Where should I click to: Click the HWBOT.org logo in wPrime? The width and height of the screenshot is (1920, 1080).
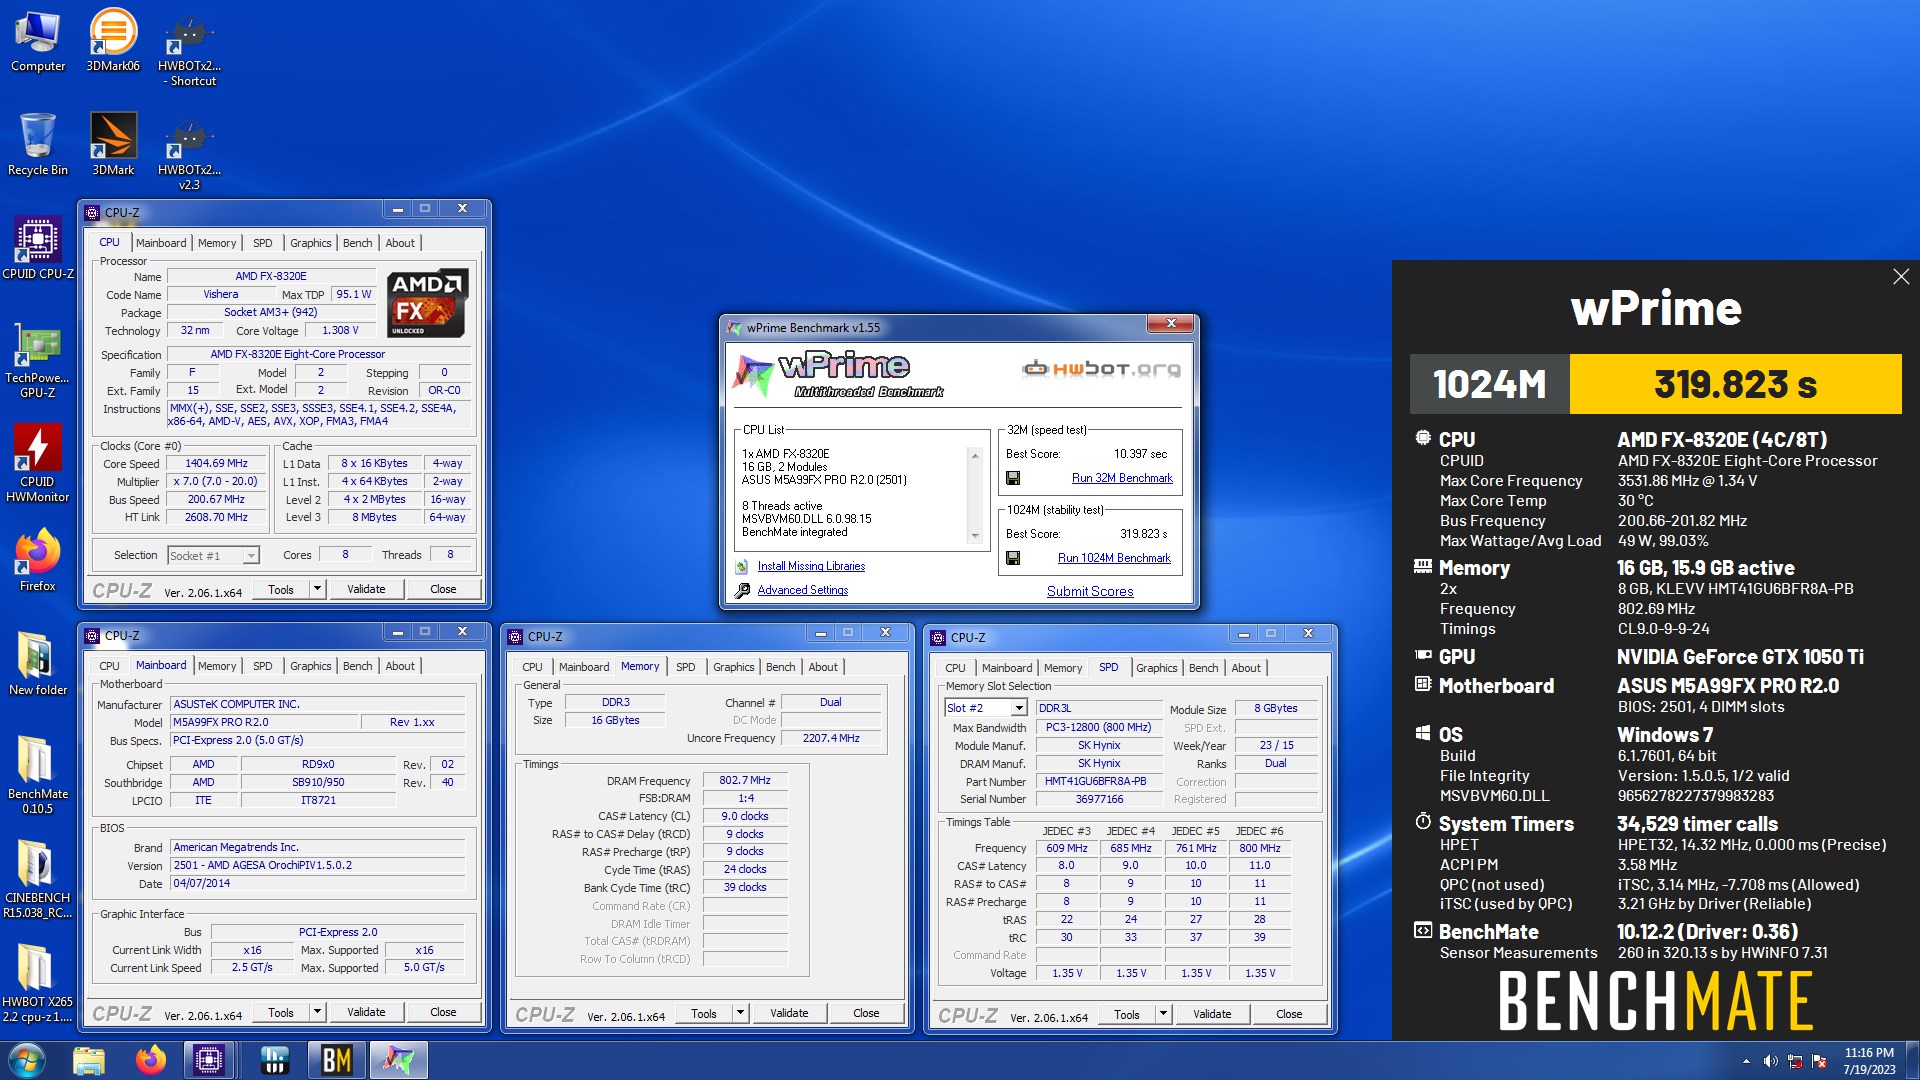tap(1101, 369)
